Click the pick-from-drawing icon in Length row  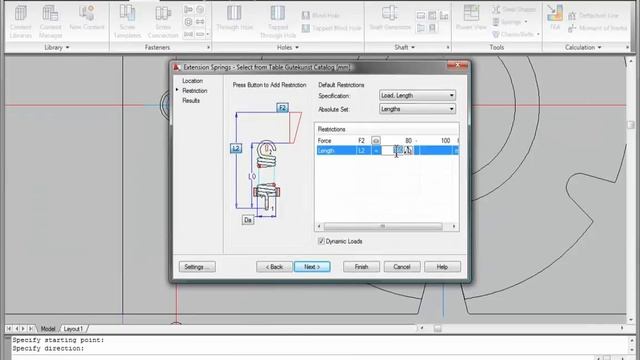tap(408, 151)
